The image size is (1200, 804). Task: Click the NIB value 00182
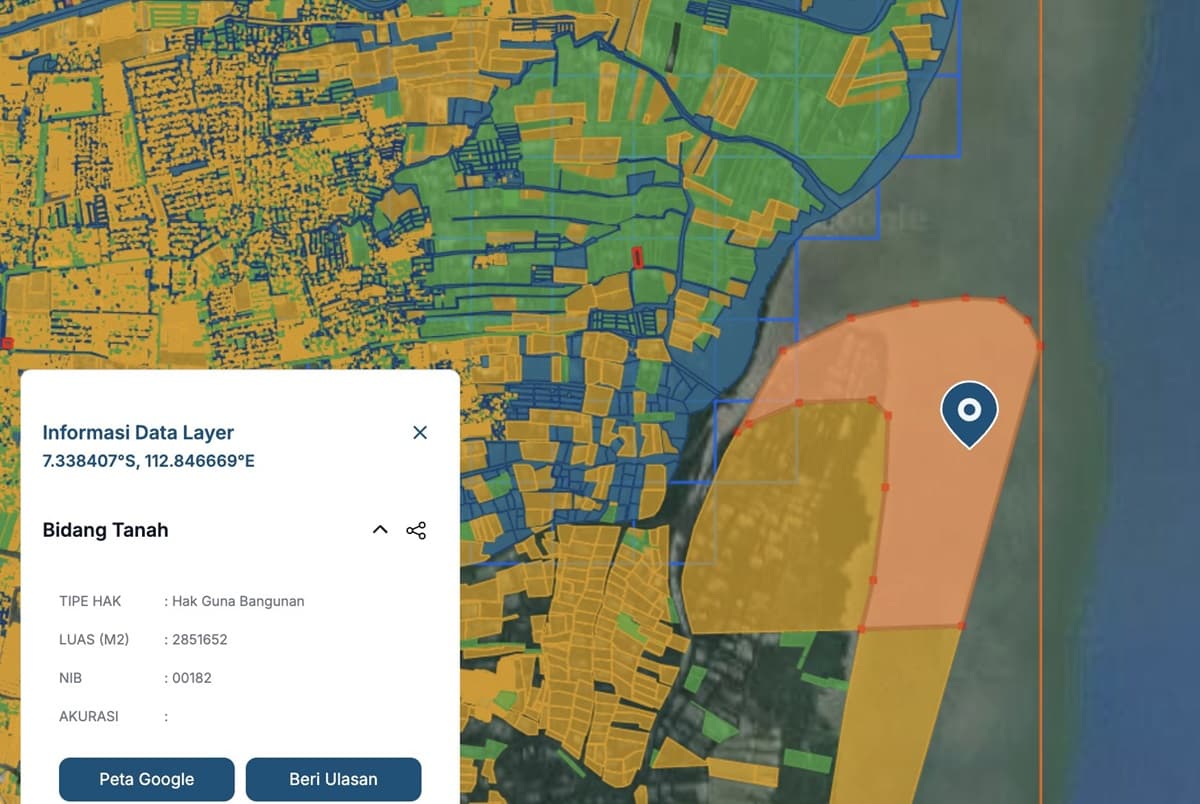pyautogui.click(x=192, y=678)
